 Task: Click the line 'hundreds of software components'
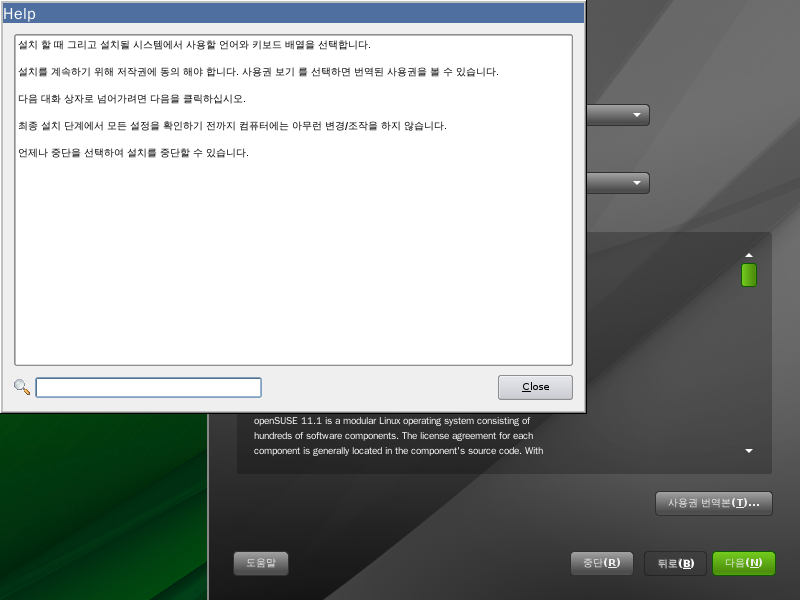point(393,436)
